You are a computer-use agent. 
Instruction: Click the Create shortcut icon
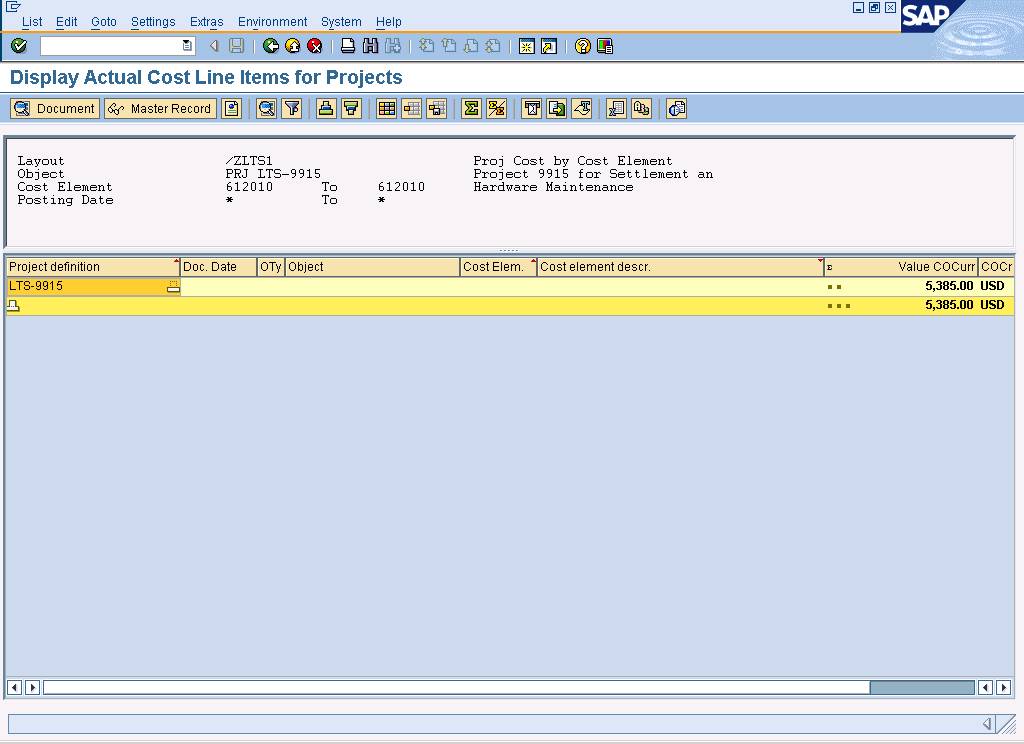coord(549,46)
